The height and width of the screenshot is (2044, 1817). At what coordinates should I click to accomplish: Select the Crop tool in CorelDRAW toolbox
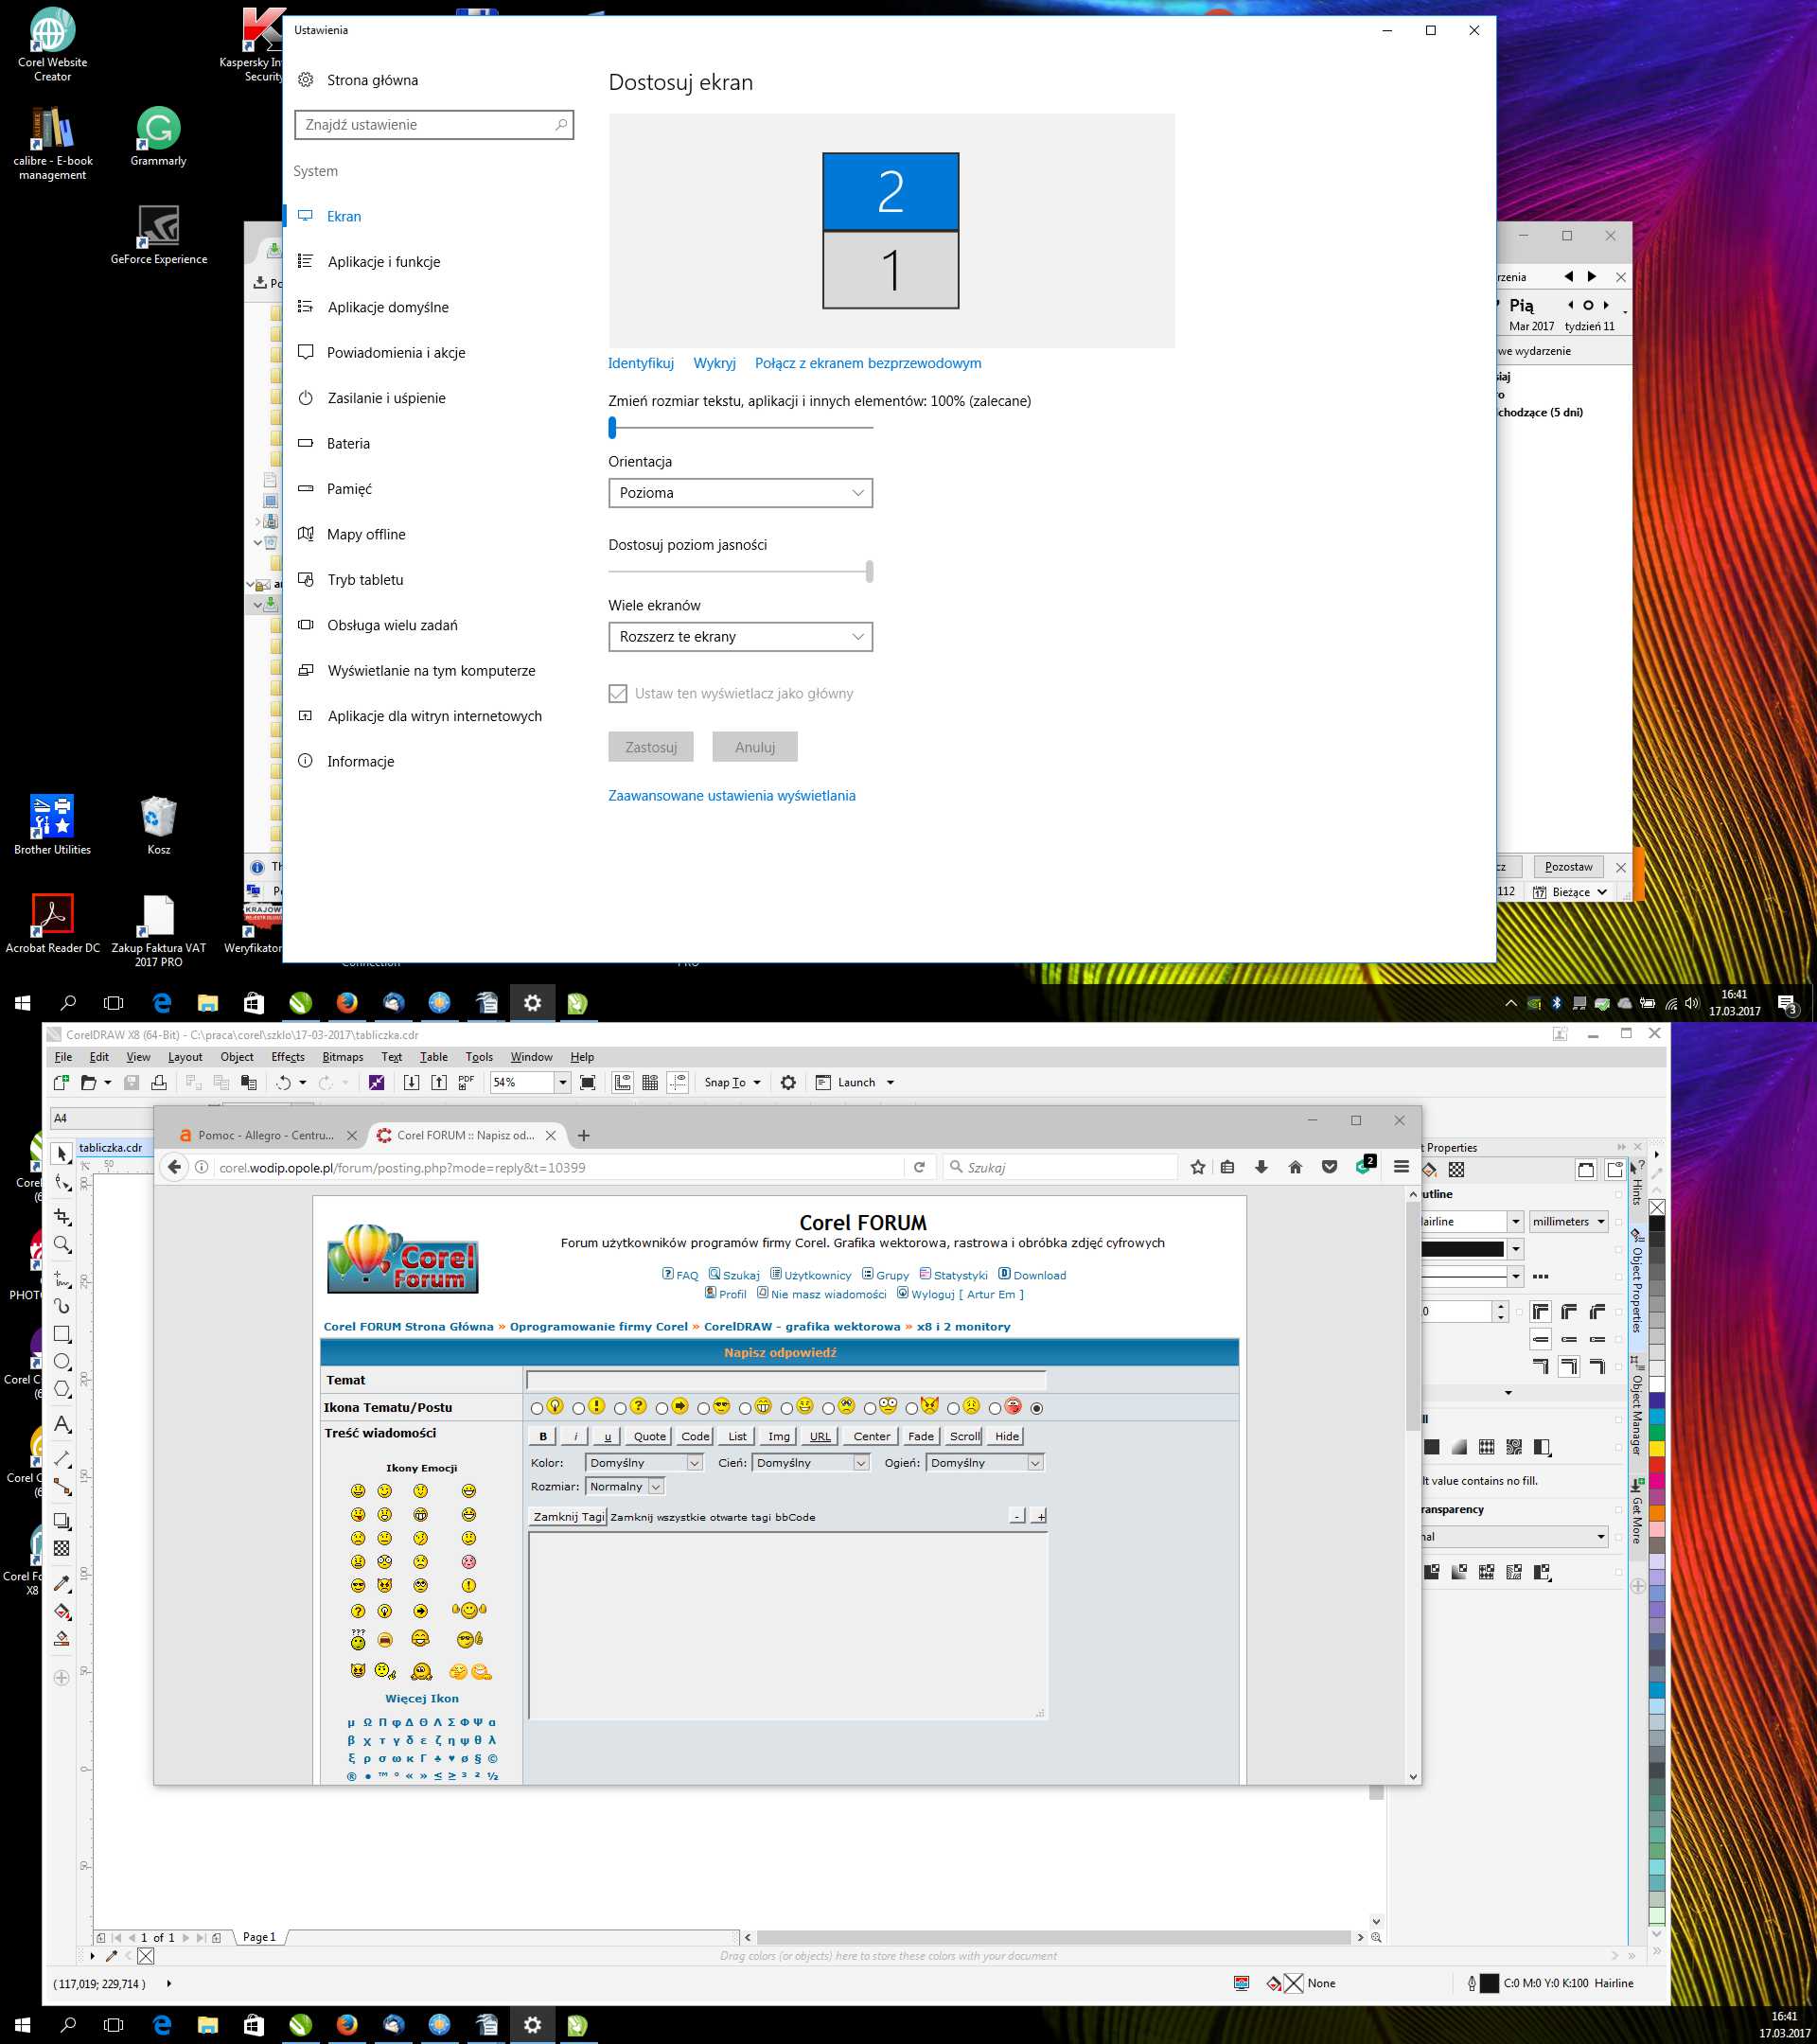pyautogui.click(x=62, y=1217)
